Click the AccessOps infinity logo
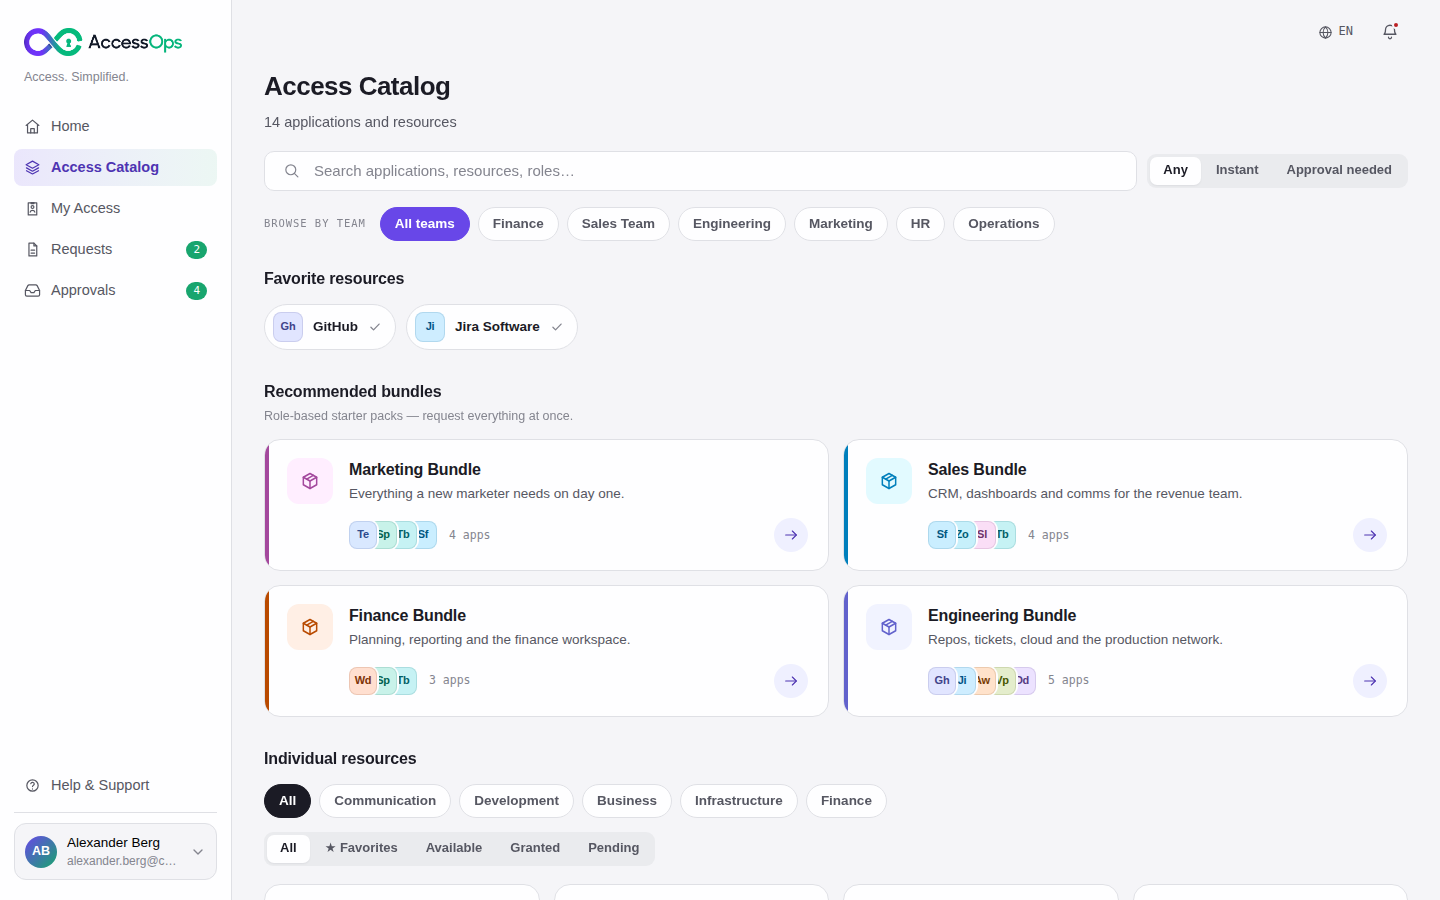The width and height of the screenshot is (1440, 900). (x=53, y=42)
